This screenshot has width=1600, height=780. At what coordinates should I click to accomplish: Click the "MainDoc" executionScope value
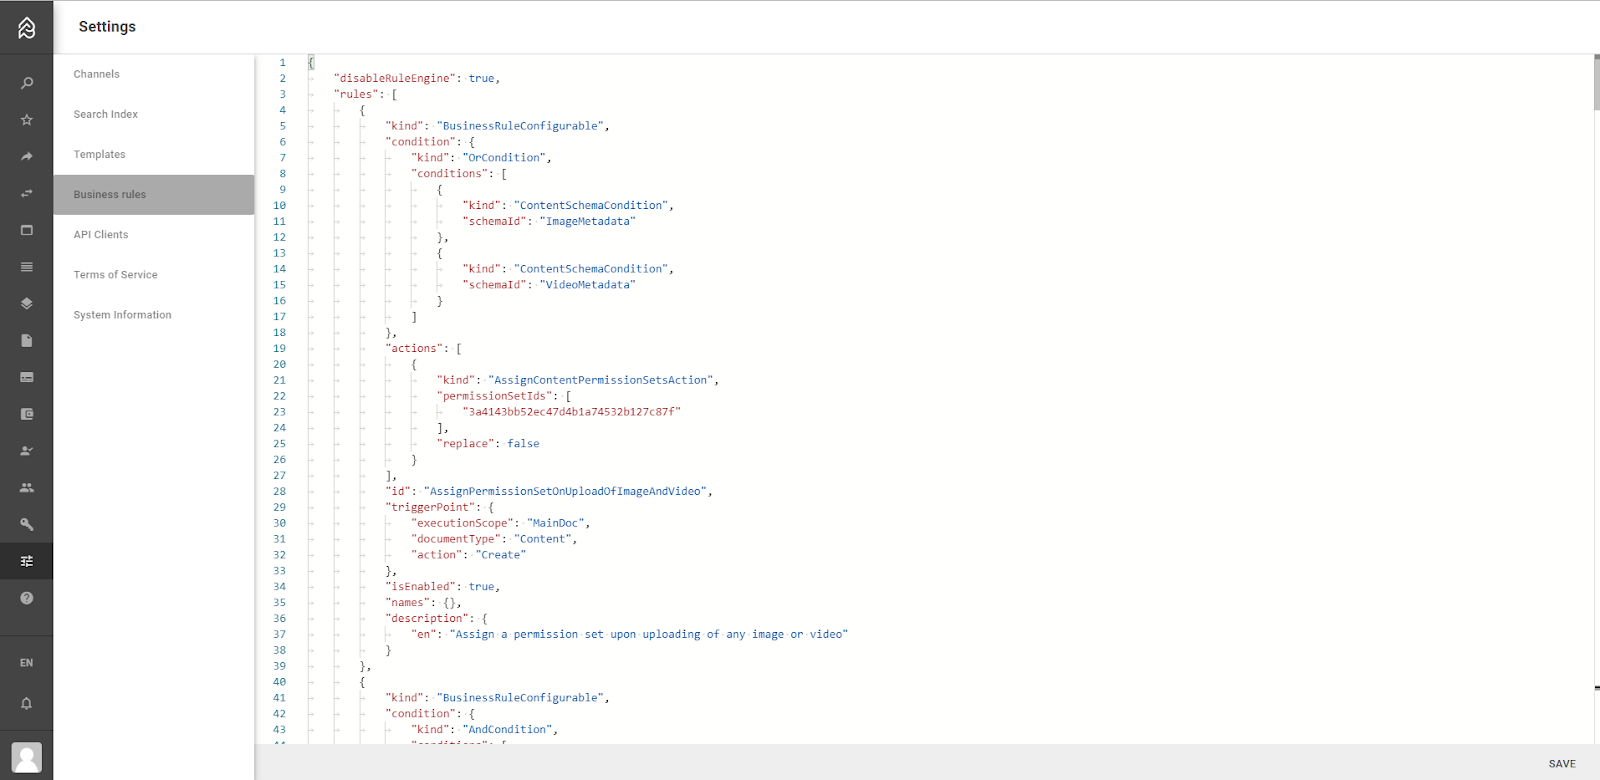[x=555, y=523]
